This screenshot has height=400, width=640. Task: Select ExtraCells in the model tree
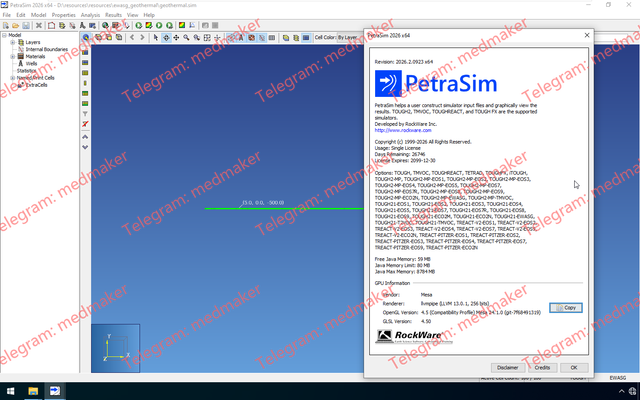coord(36,85)
